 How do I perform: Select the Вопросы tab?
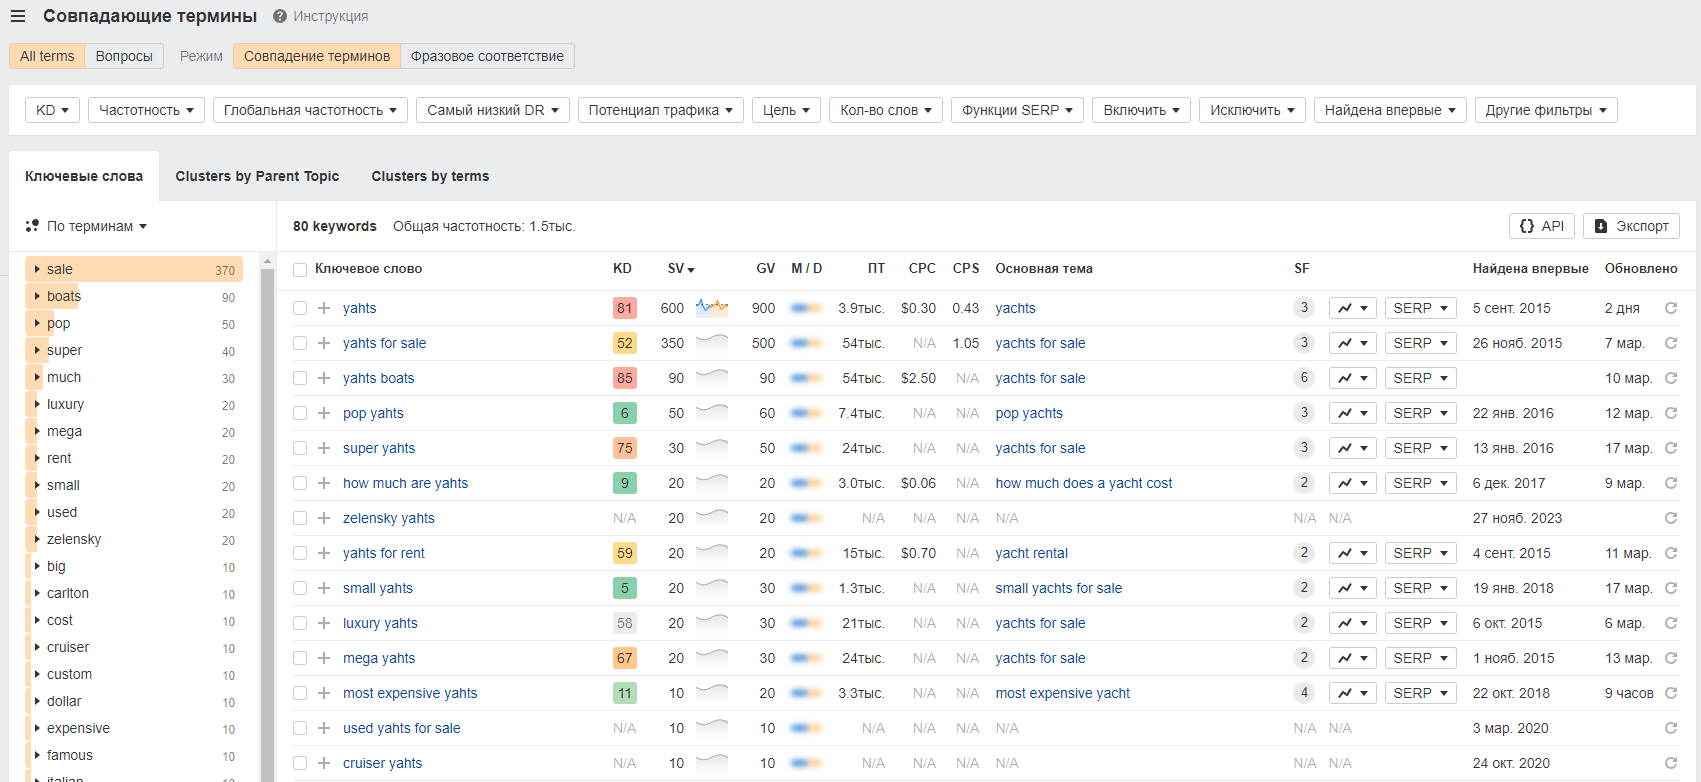pos(124,56)
